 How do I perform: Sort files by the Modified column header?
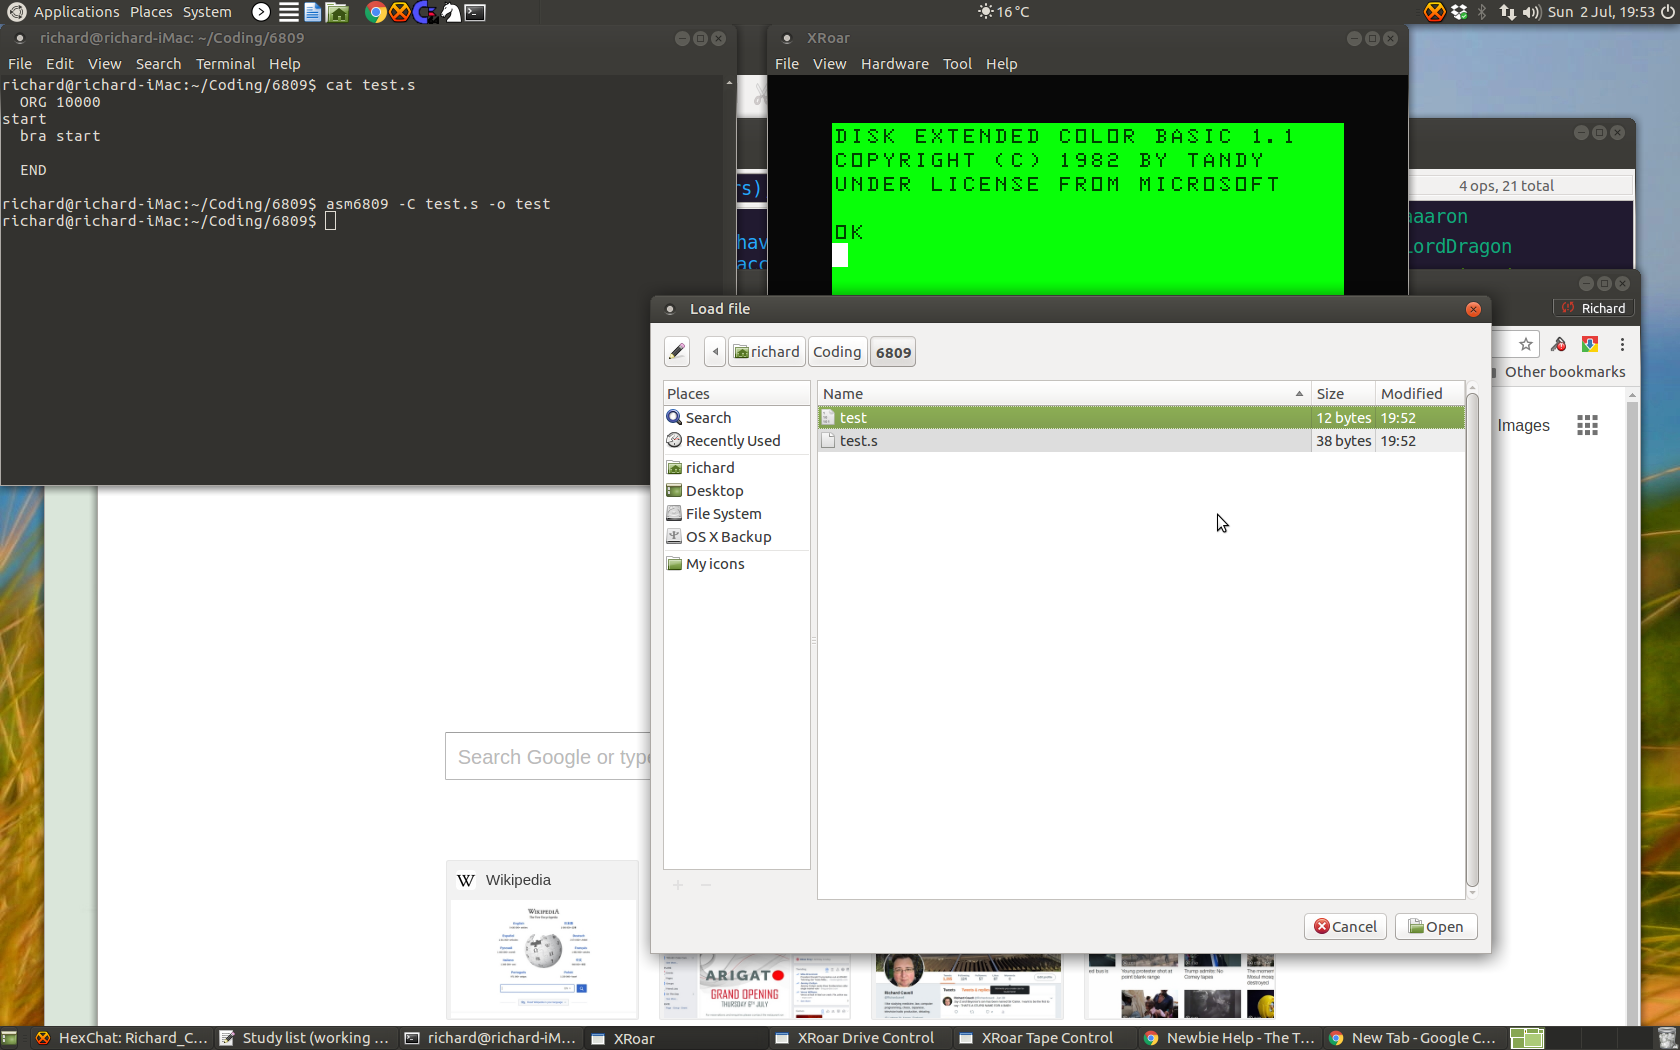click(x=1419, y=394)
